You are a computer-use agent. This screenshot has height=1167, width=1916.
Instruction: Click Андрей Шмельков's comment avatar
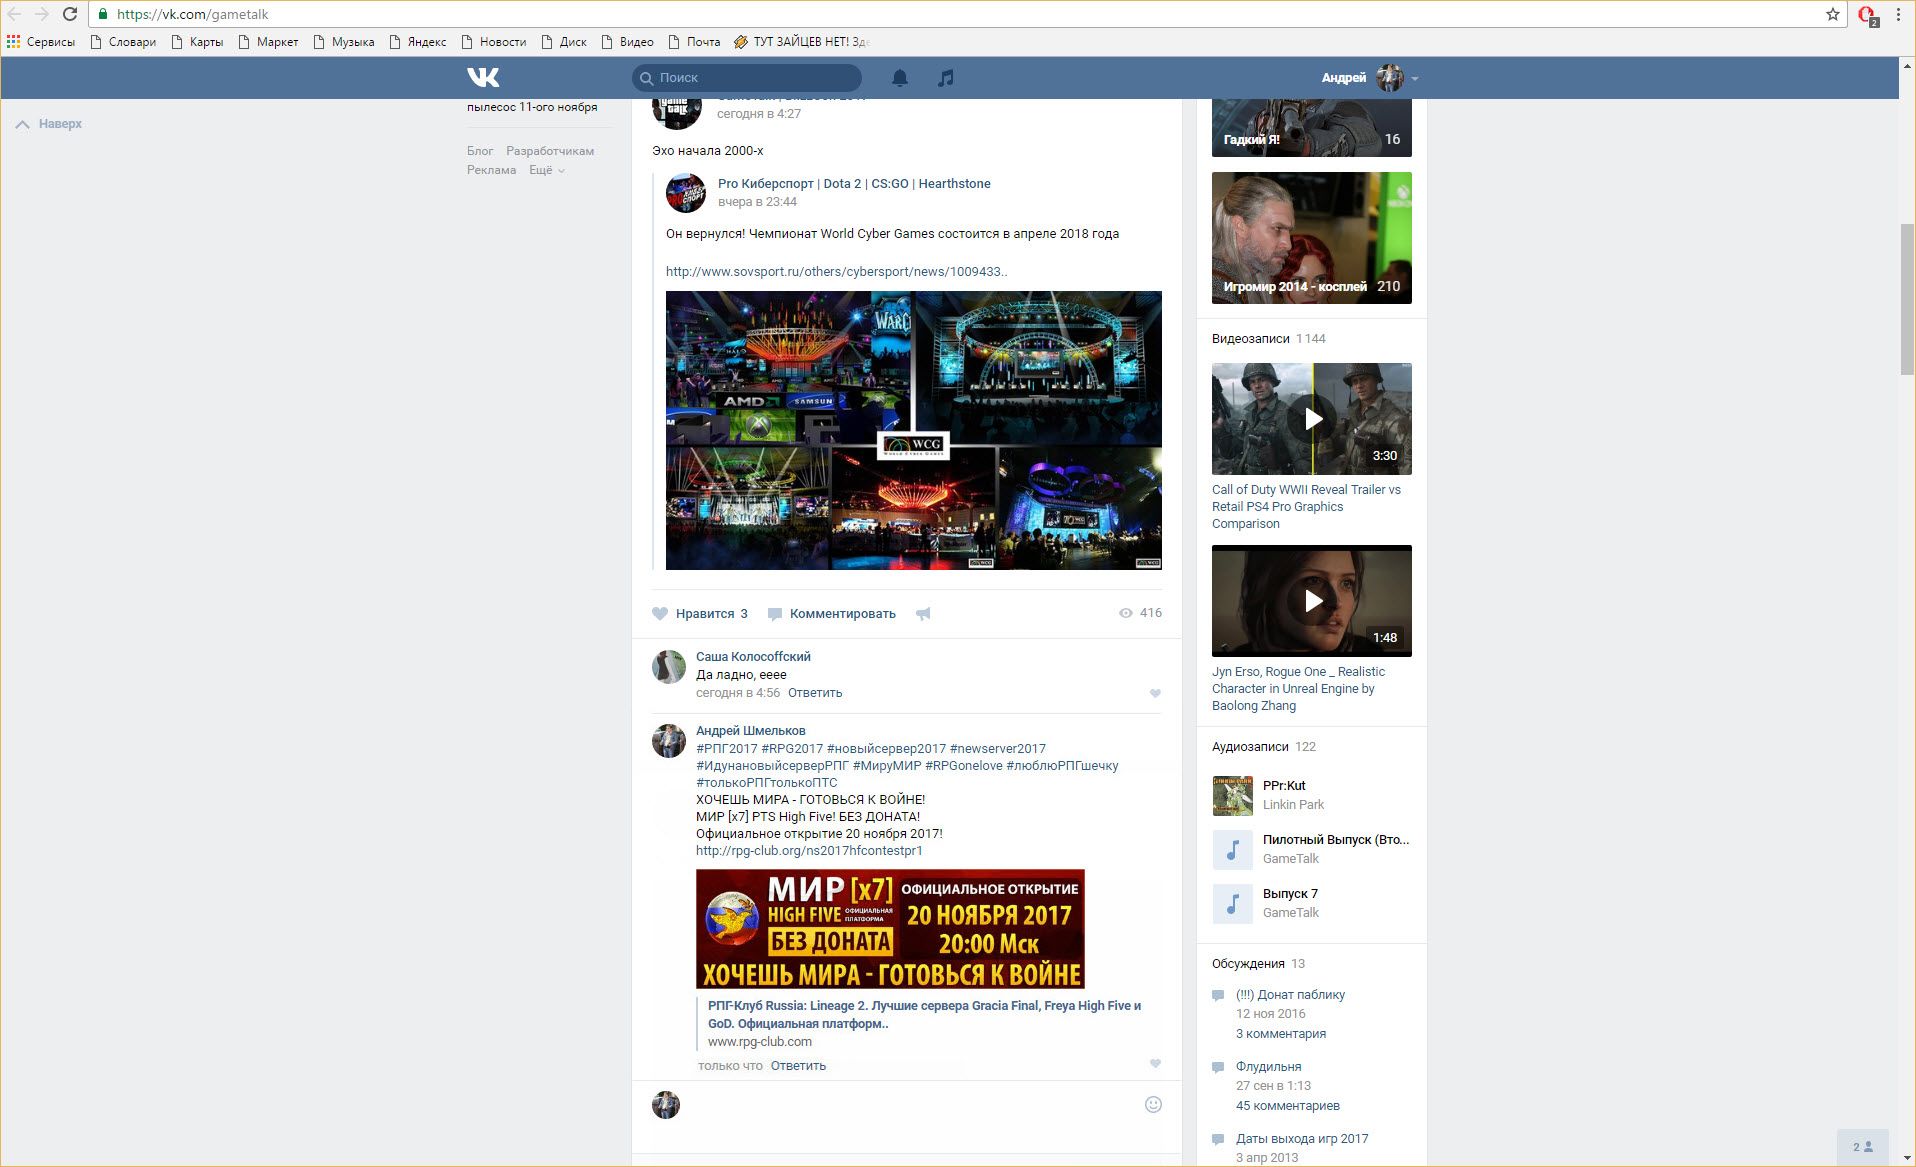tap(668, 740)
